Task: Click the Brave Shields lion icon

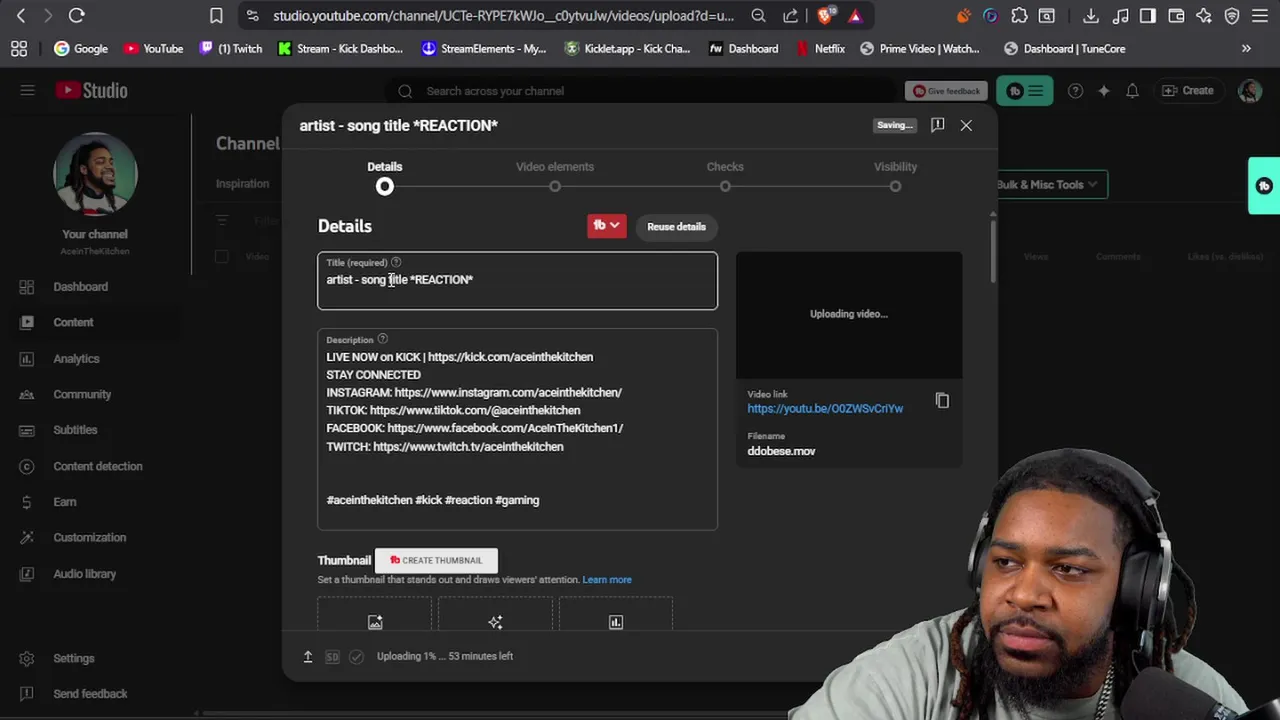Action: click(826, 15)
